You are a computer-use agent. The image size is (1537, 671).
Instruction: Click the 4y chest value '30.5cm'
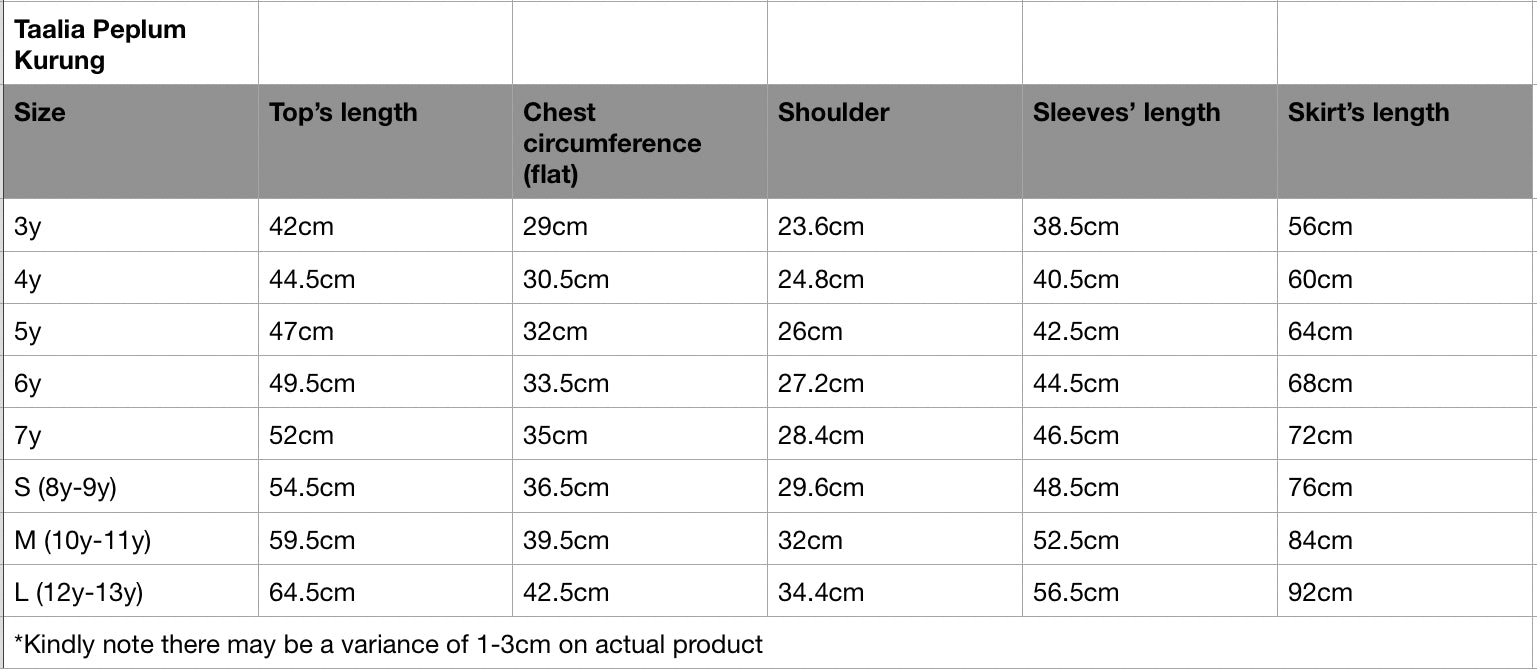(565, 280)
